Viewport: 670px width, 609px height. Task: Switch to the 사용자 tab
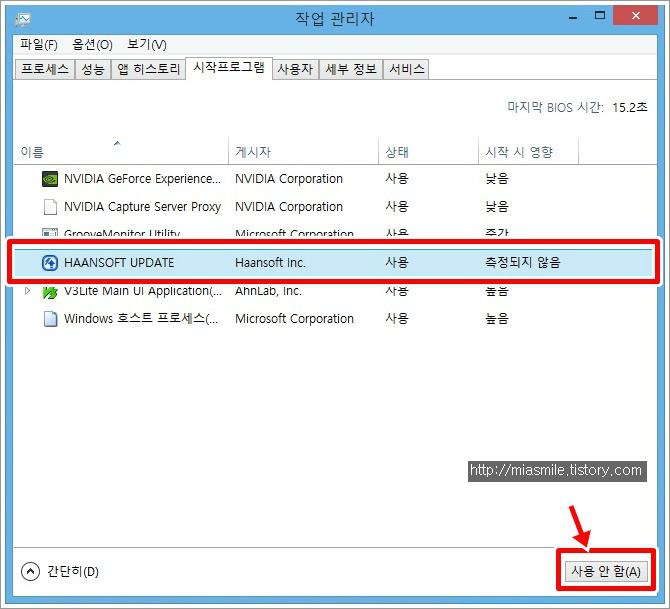pos(295,69)
